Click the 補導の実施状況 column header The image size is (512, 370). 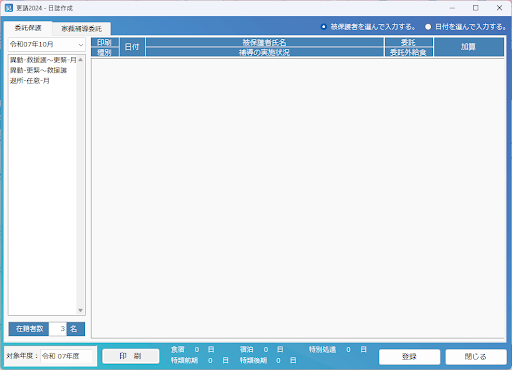(x=264, y=52)
